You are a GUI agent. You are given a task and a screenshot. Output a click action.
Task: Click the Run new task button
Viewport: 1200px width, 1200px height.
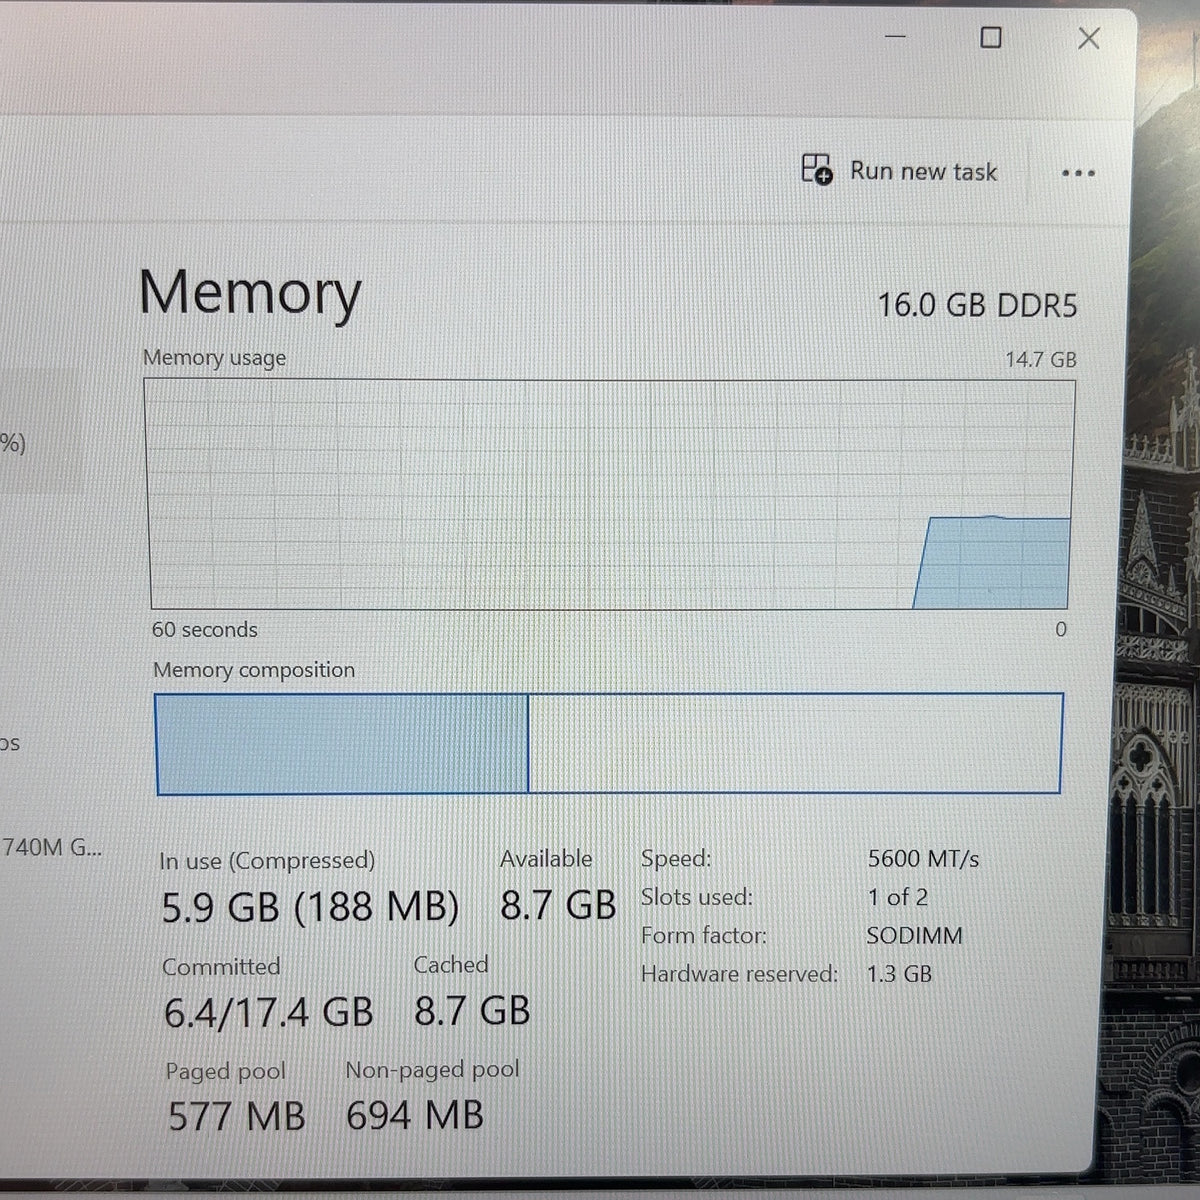(x=899, y=171)
